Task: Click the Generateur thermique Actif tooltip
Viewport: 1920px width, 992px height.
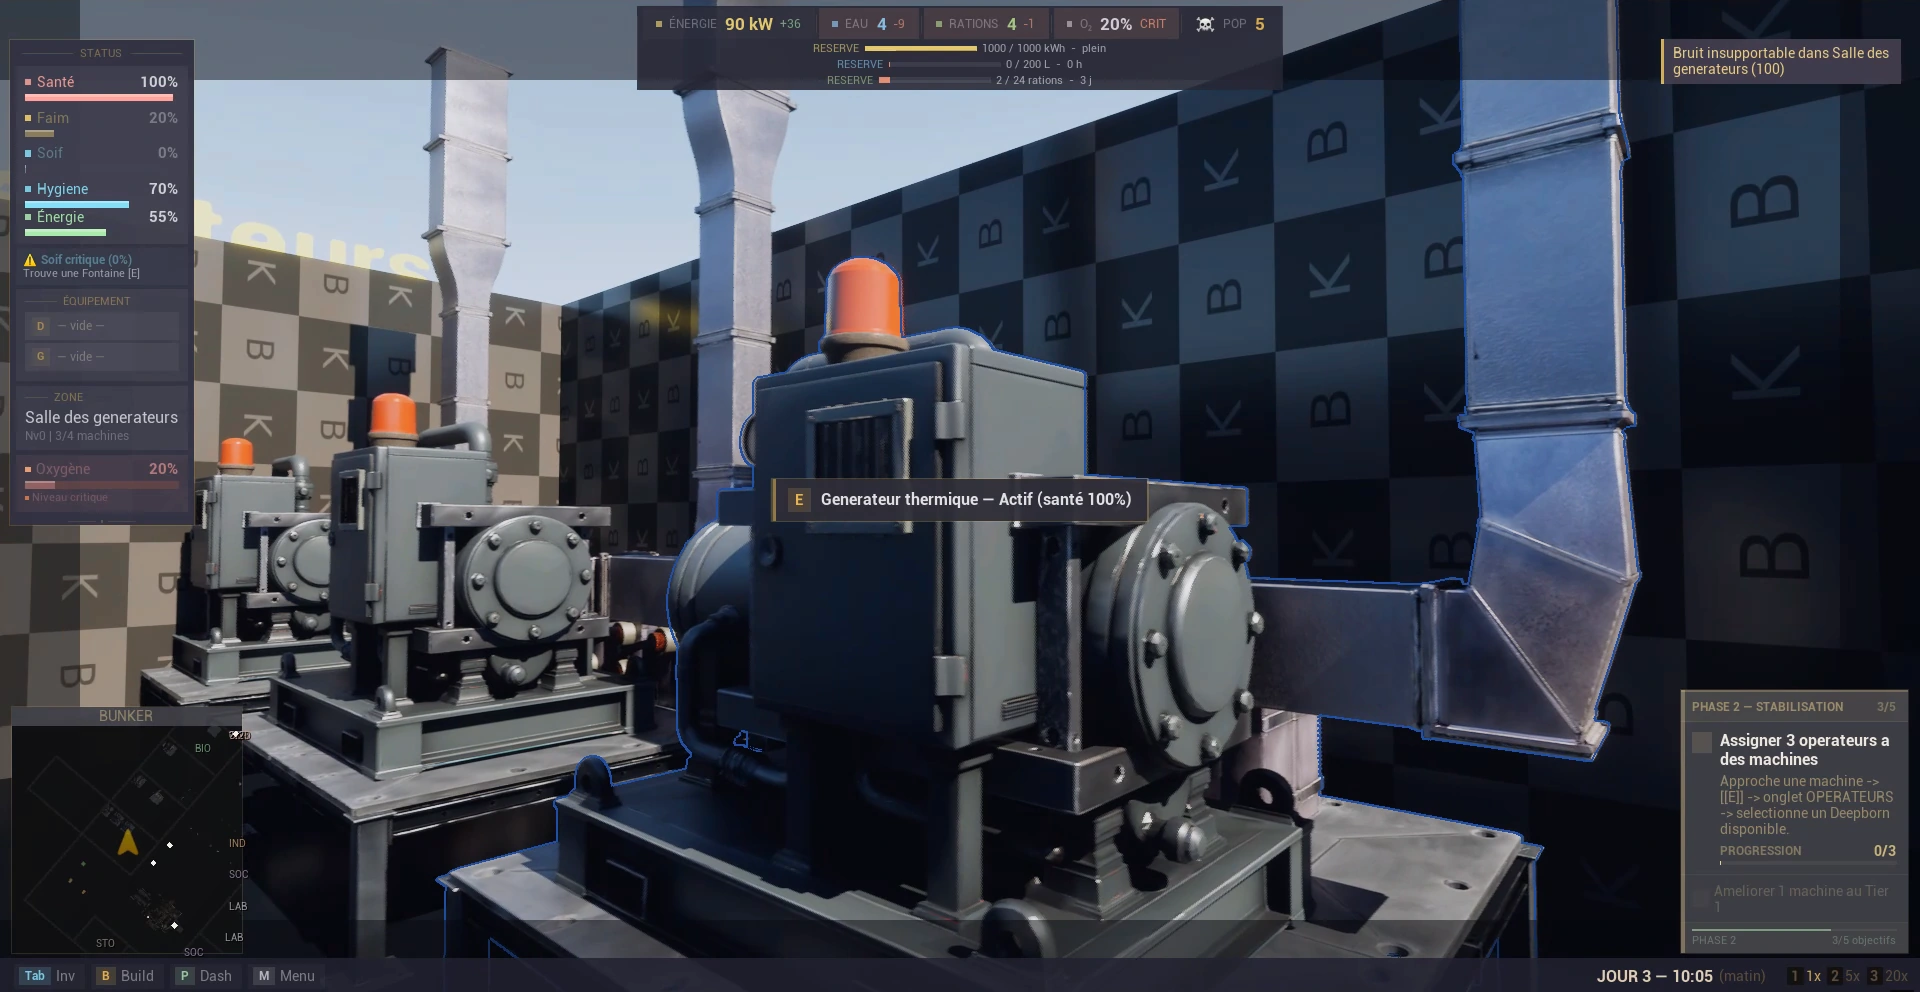Action: [x=960, y=500]
